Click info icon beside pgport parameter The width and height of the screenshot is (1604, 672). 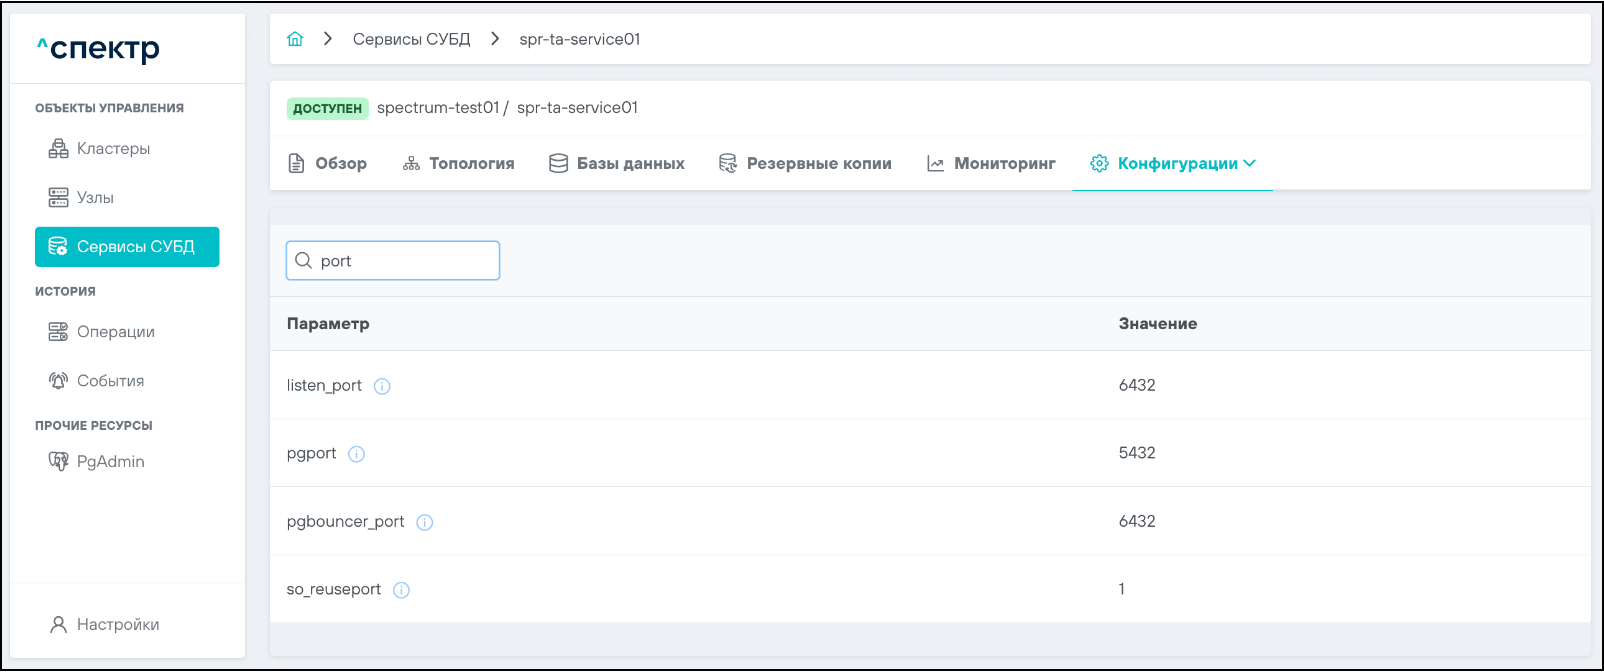pyautogui.click(x=356, y=454)
